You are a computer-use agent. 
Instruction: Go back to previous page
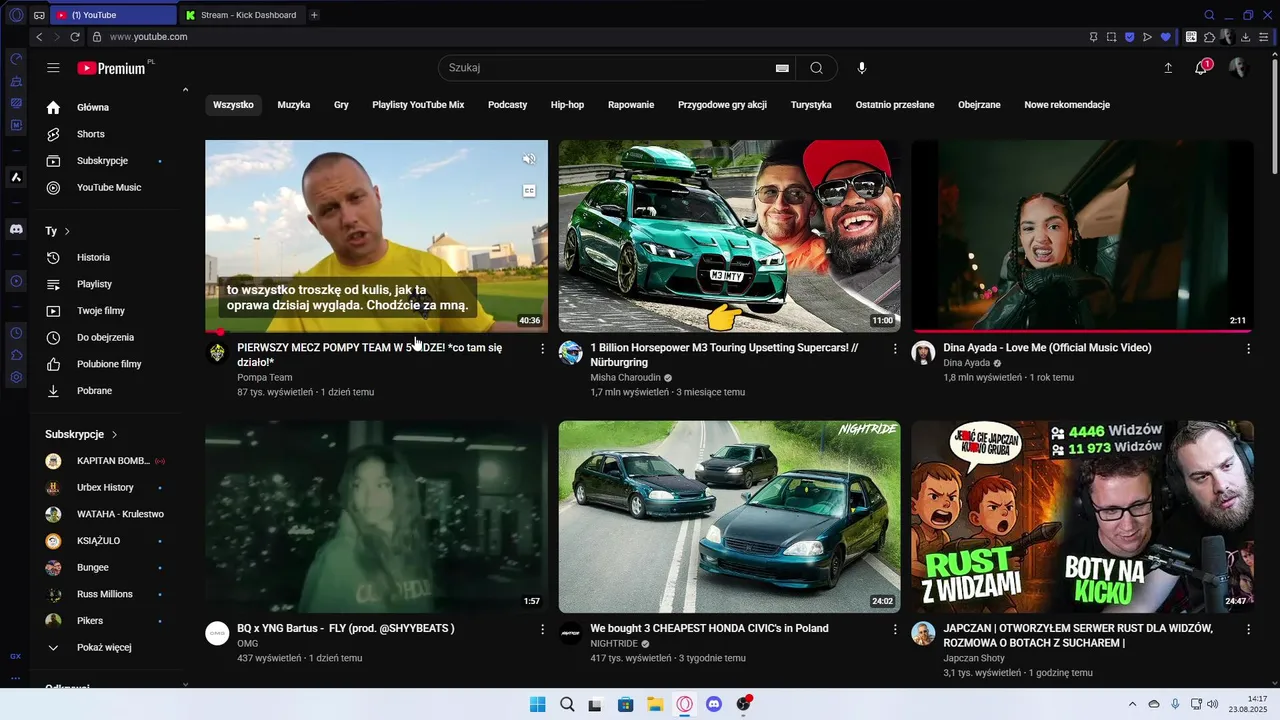39,37
